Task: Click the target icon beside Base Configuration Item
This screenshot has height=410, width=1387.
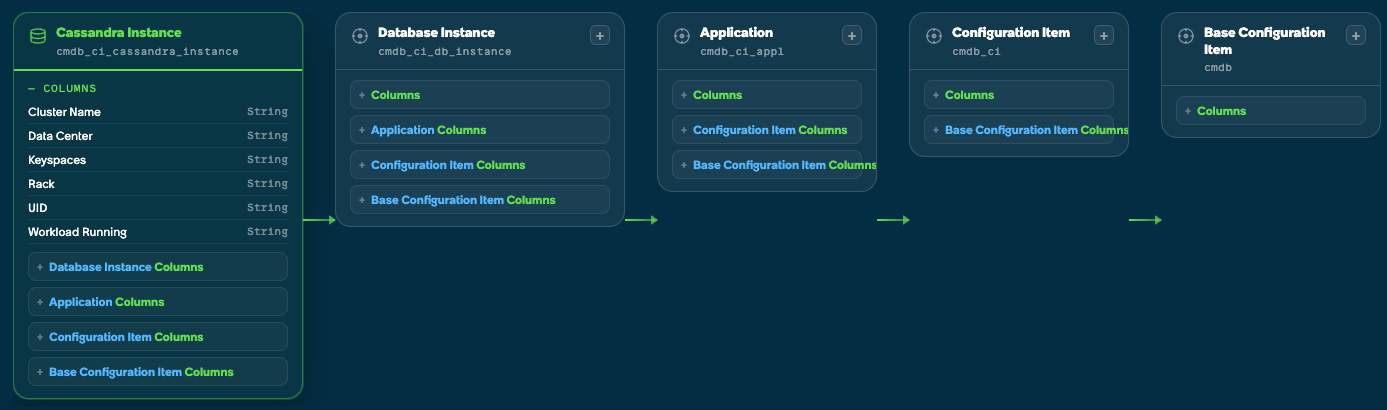Action: 1186,36
